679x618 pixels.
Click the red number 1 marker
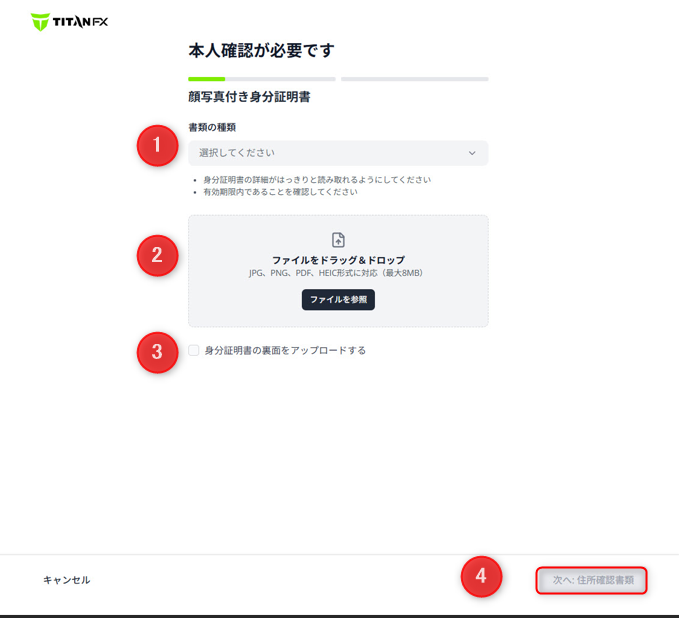click(x=157, y=146)
